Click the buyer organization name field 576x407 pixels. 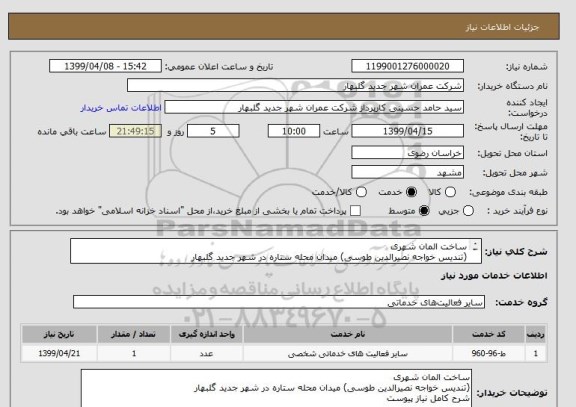[x=295, y=86]
